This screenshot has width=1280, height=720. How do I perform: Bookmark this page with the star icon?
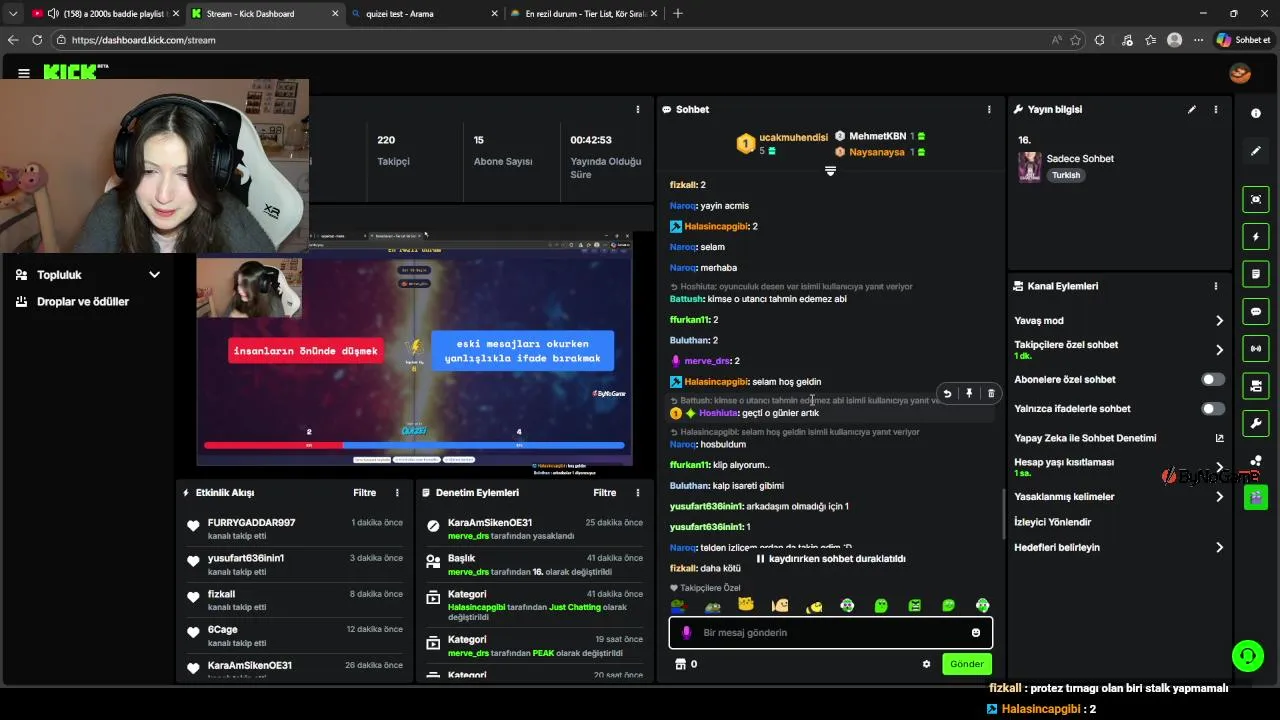click(1075, 40)
